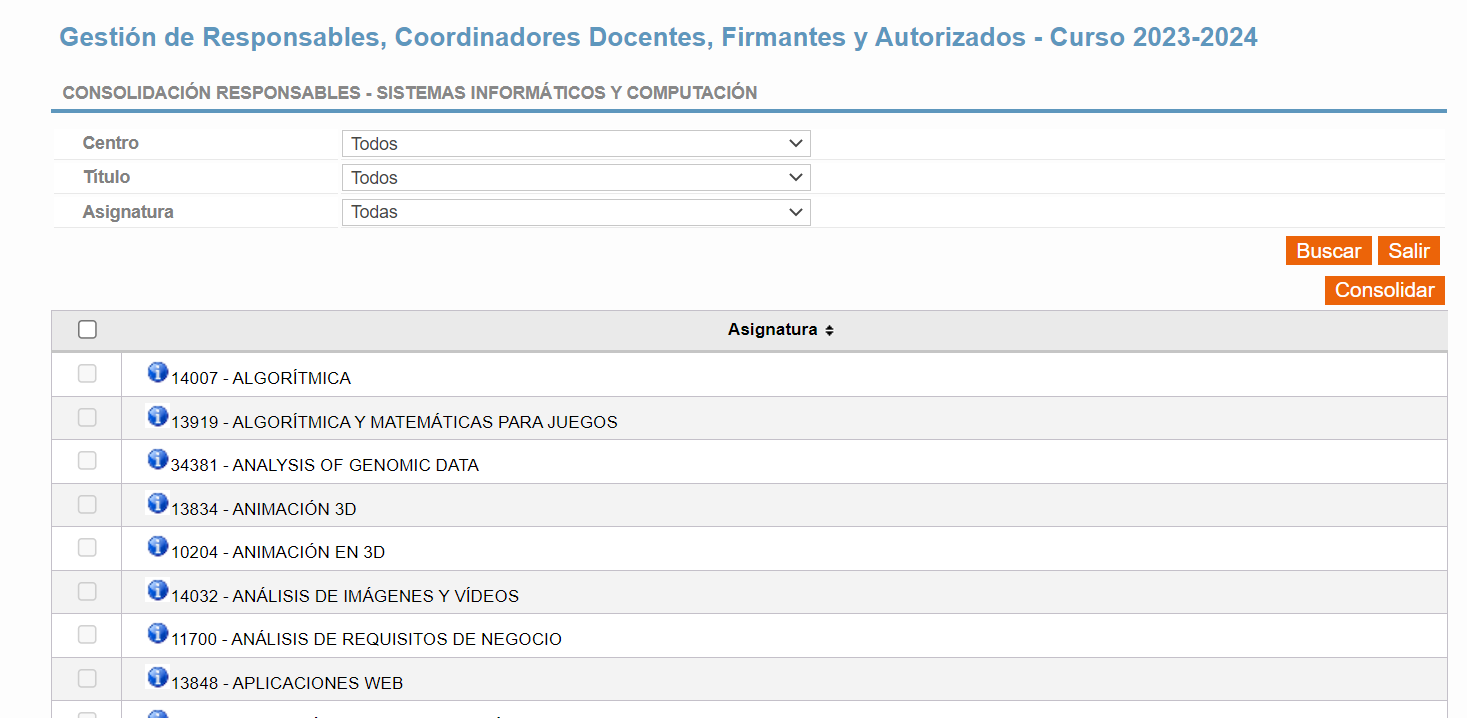Open info for ANÁLISIS DE REQUISITOS DE NEGOCIO
This screenshot has width=1467, height=718.
158,633
